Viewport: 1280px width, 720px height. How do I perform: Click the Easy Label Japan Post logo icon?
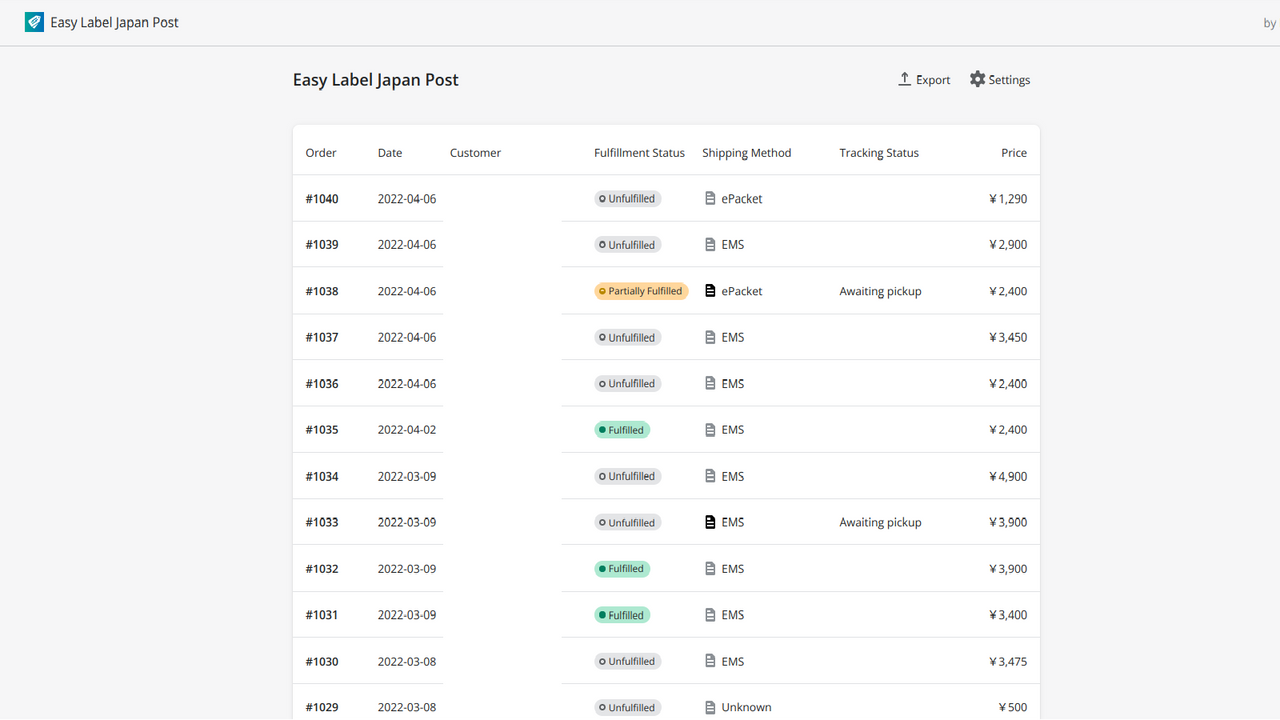pos(33,21)
